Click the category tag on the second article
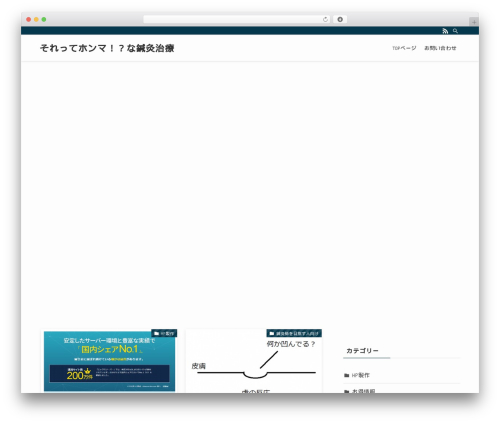The height and width of the screenshot is (423, 500). 294,333
